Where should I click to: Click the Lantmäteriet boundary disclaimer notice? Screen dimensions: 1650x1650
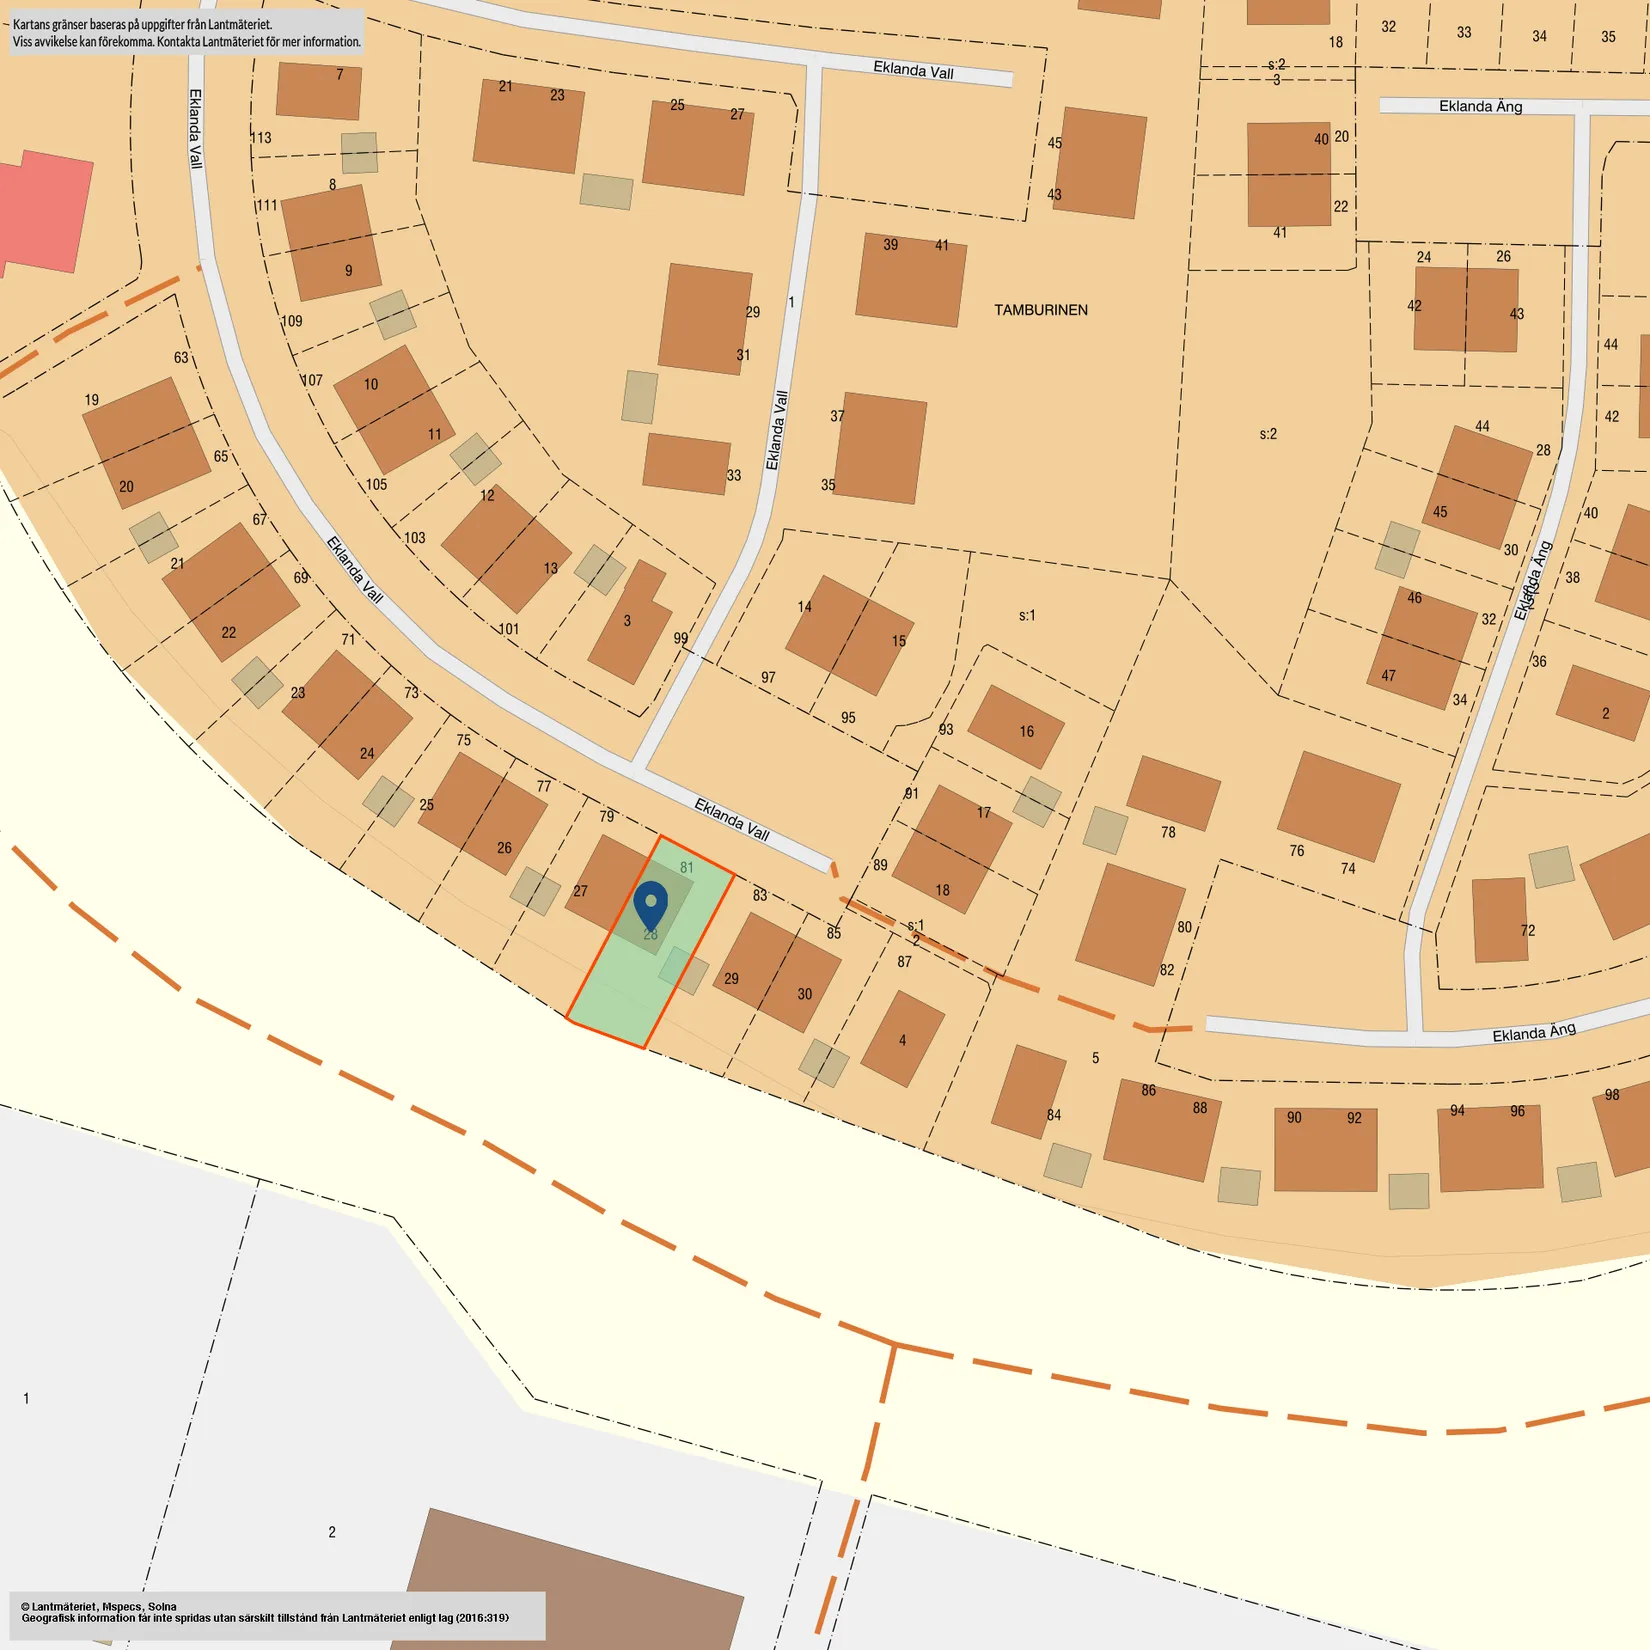tap(187, 33)
